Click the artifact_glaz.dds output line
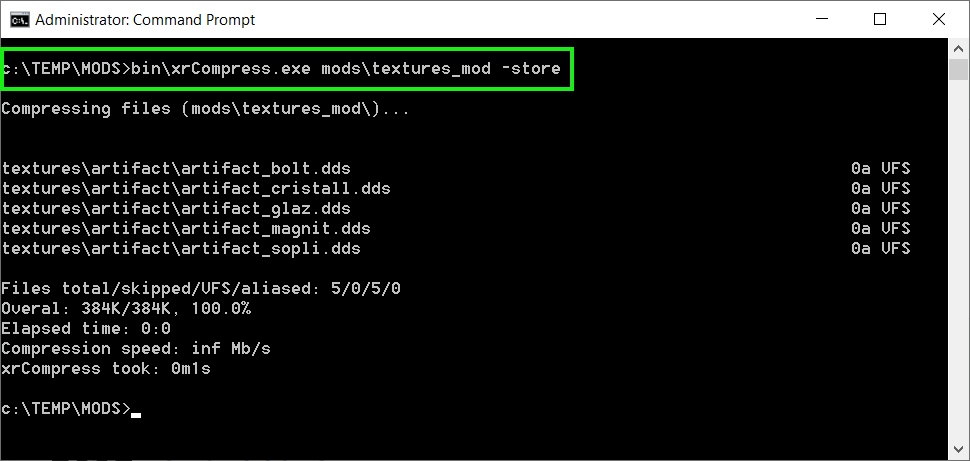970x461 pixels. pyautogui.click(x=176, y=209)
